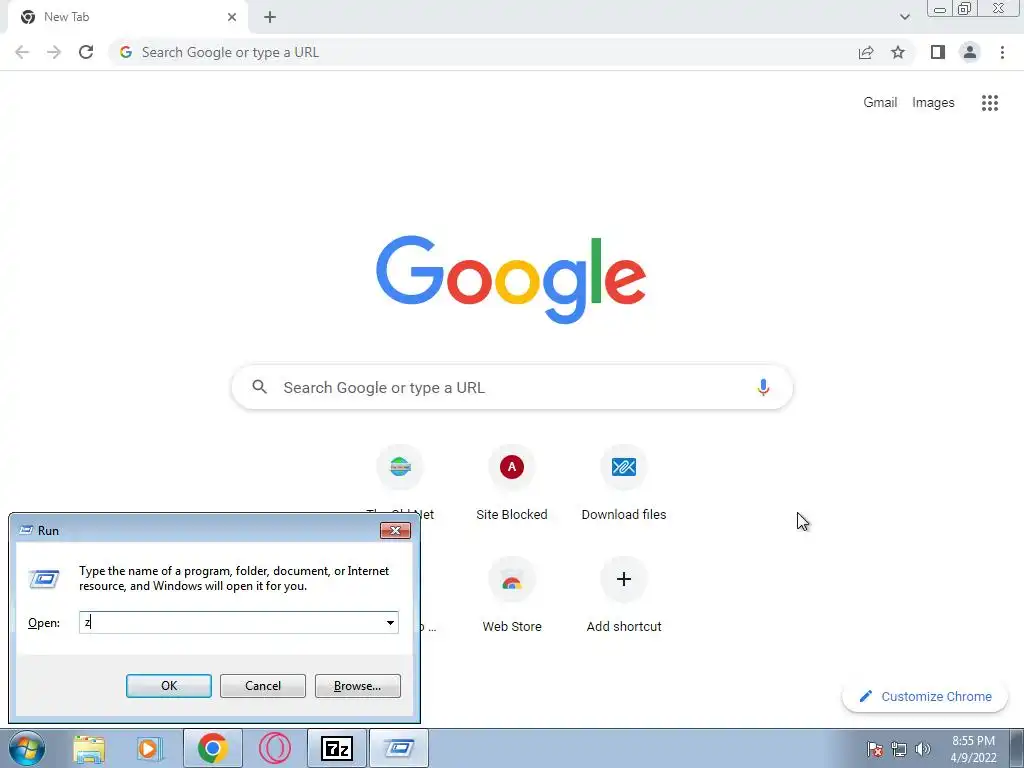The image size is (1024, 768).
Task: Open Windows Explorer from the taskbar
Action: coord(89,748)
